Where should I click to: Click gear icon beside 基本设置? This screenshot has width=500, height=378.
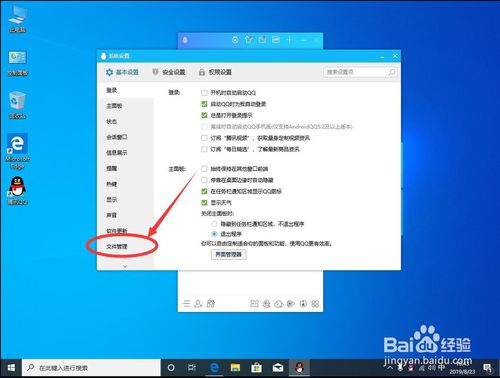click(109, 72)
